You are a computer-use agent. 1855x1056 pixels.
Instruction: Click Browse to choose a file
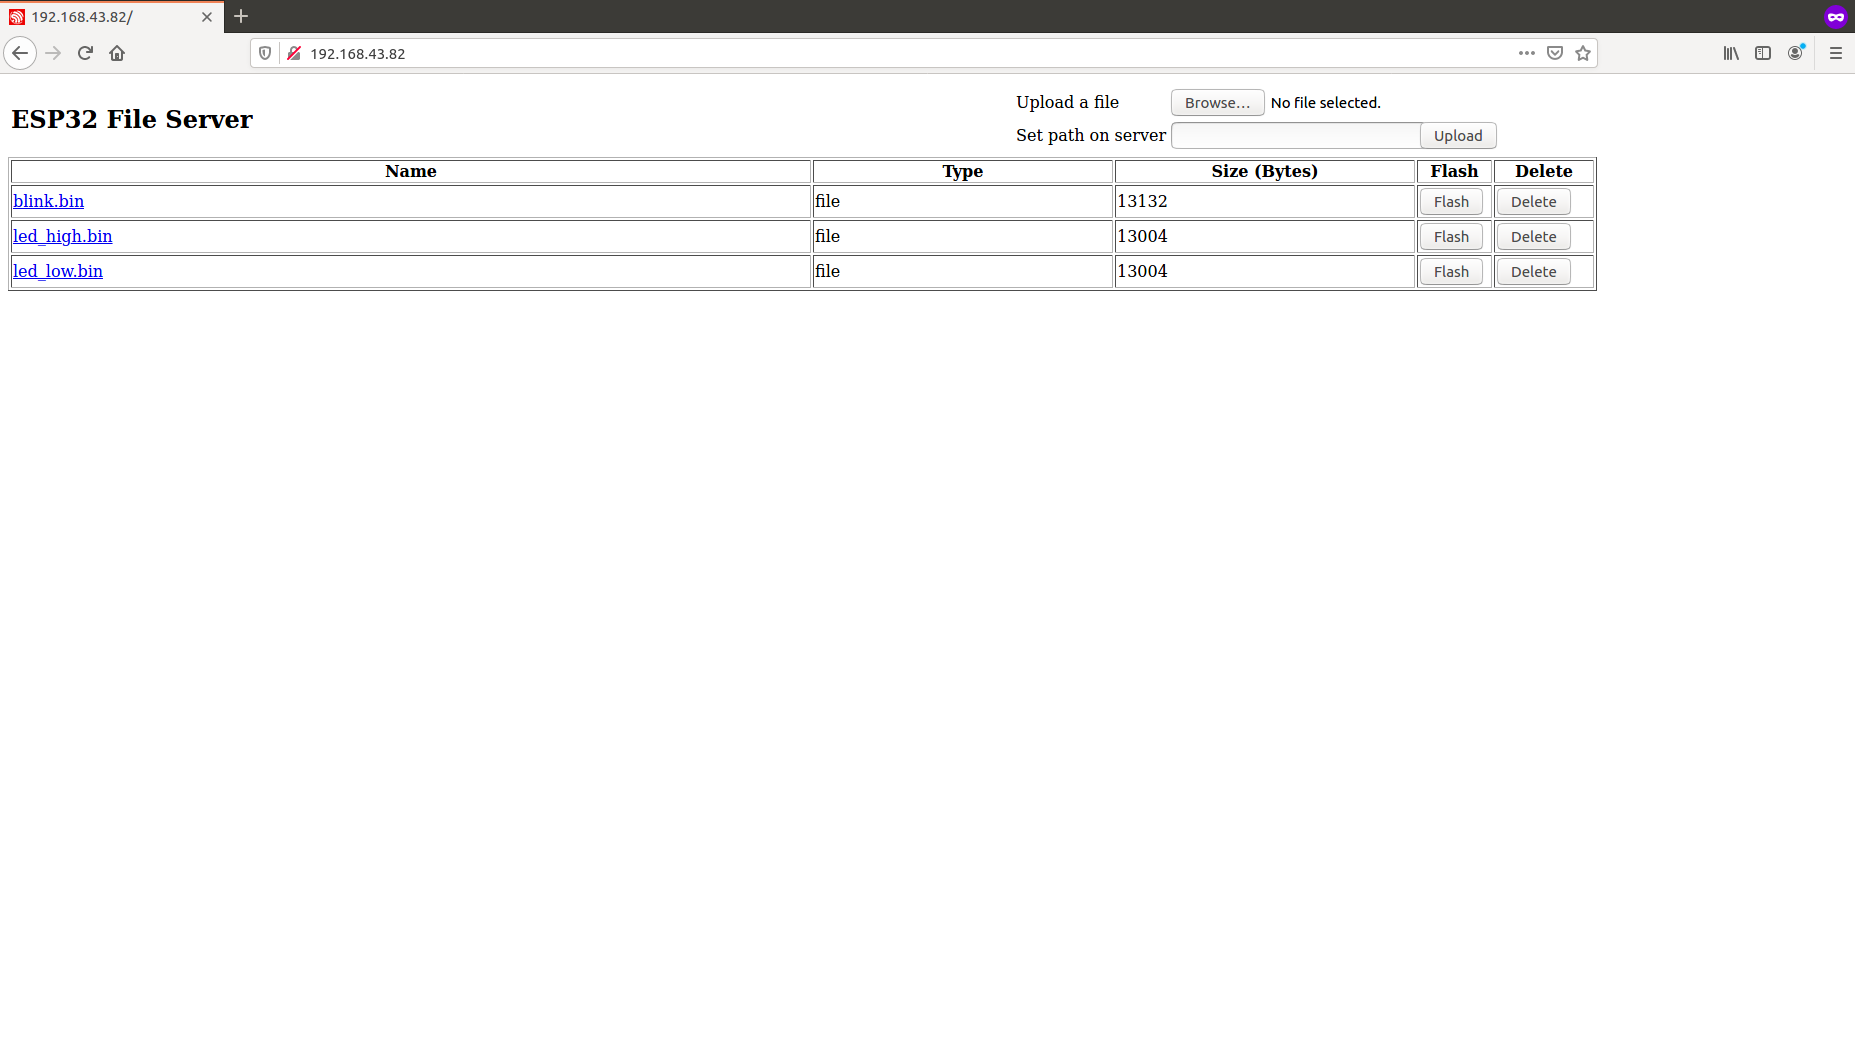[x=1217, y=103]
